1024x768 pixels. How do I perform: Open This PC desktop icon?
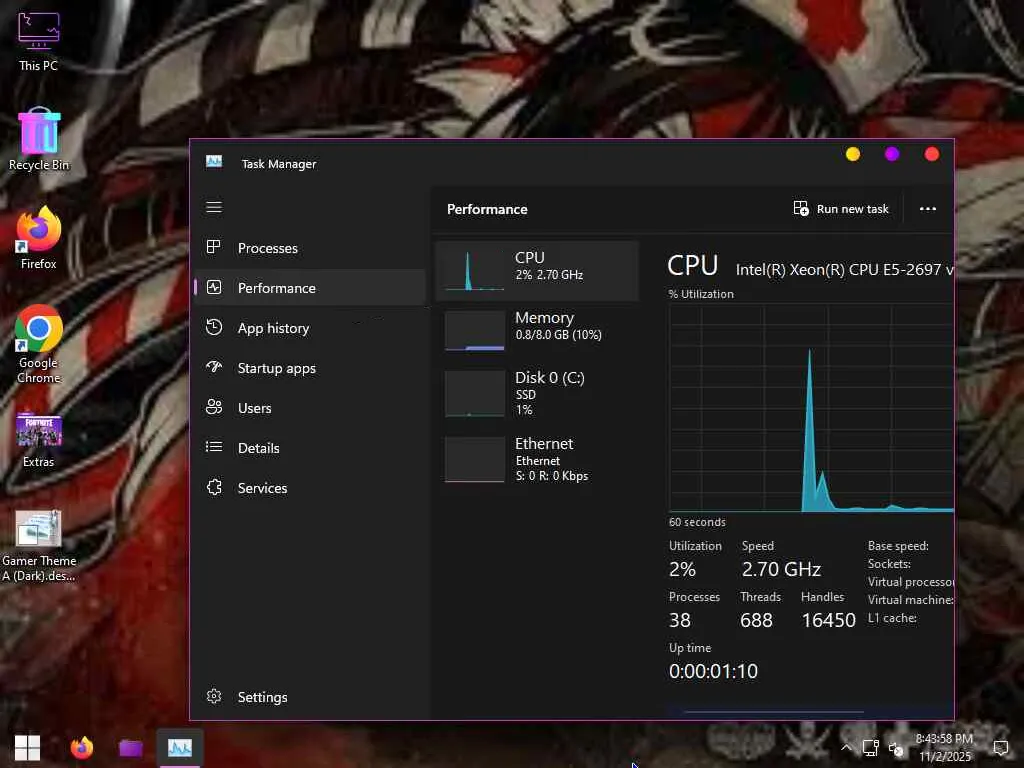(38, 41)
